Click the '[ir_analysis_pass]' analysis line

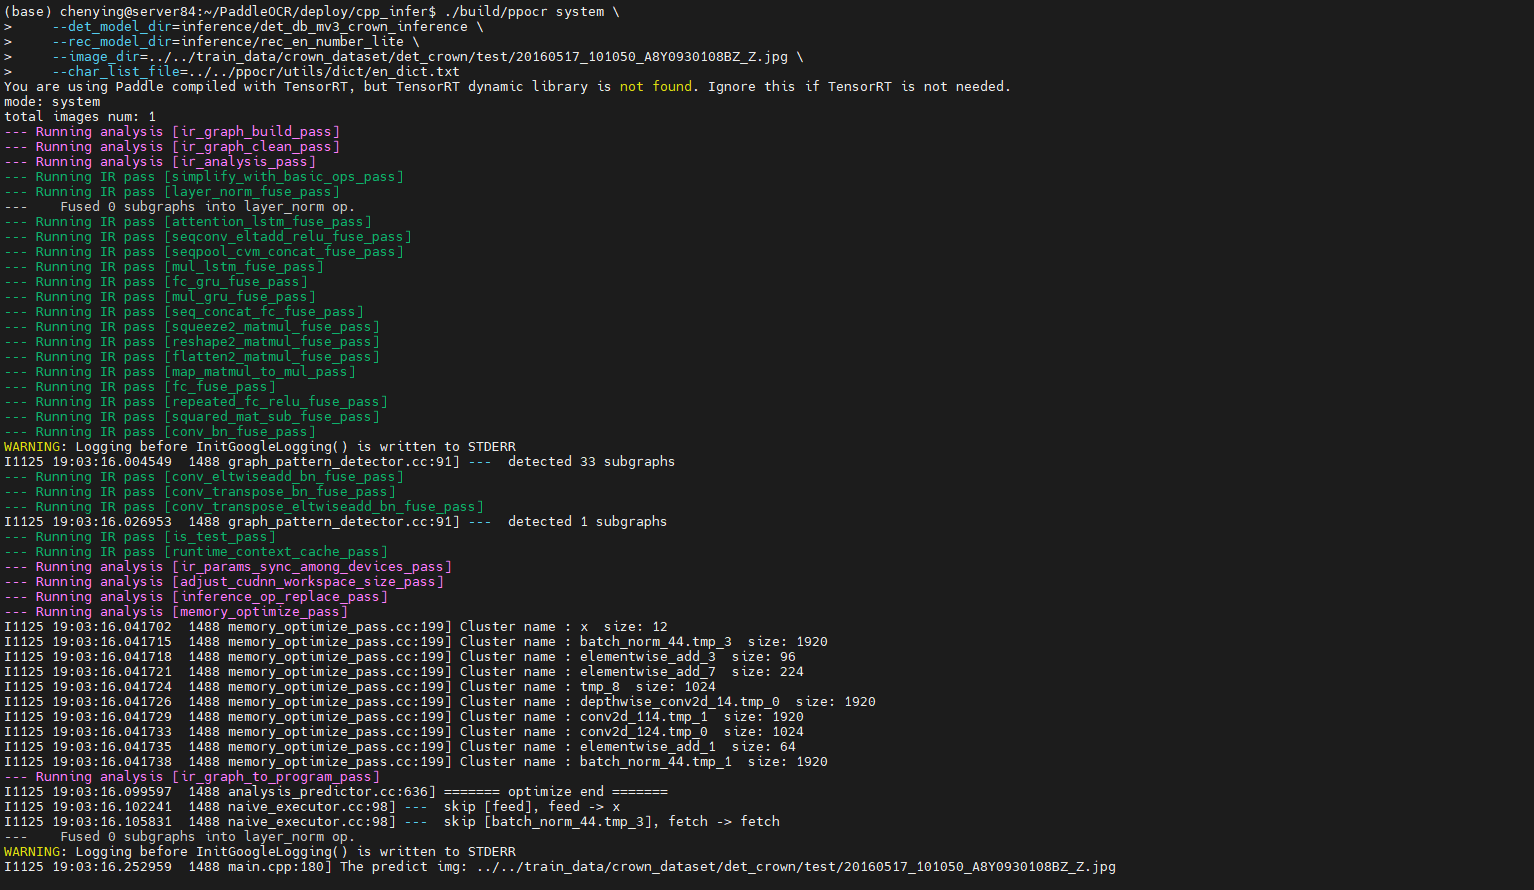pos(160,162)
